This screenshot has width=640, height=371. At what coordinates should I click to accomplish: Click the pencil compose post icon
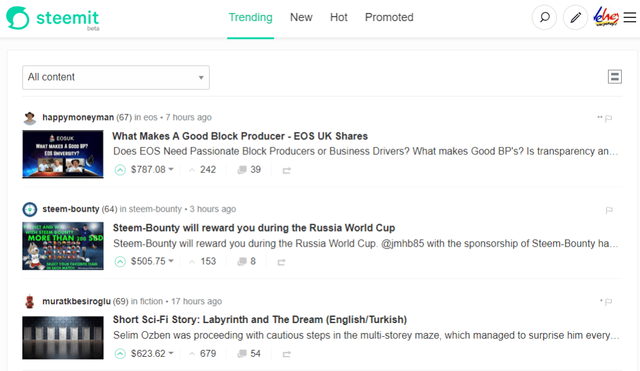[576, 18]
